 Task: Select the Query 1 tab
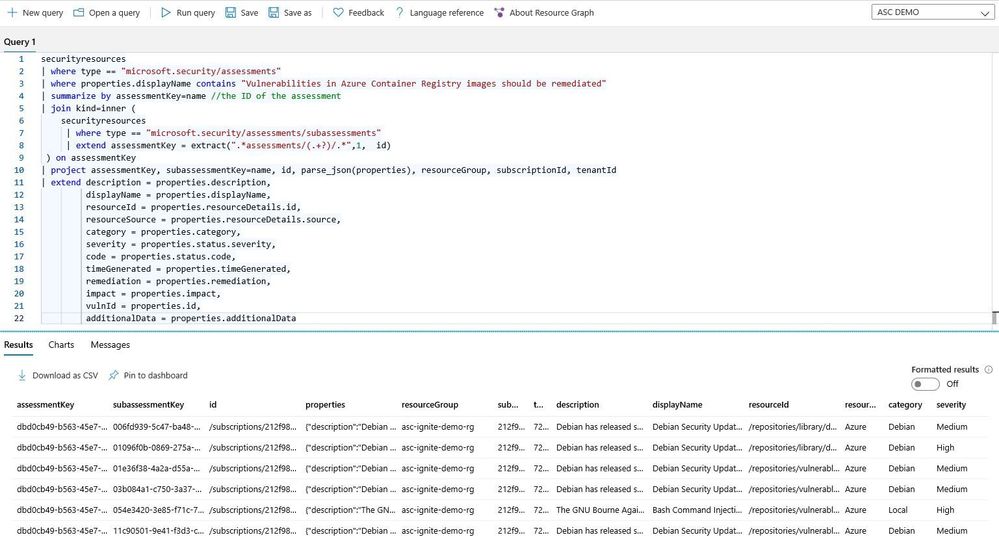pyautogui.click(x=20, y=42)
